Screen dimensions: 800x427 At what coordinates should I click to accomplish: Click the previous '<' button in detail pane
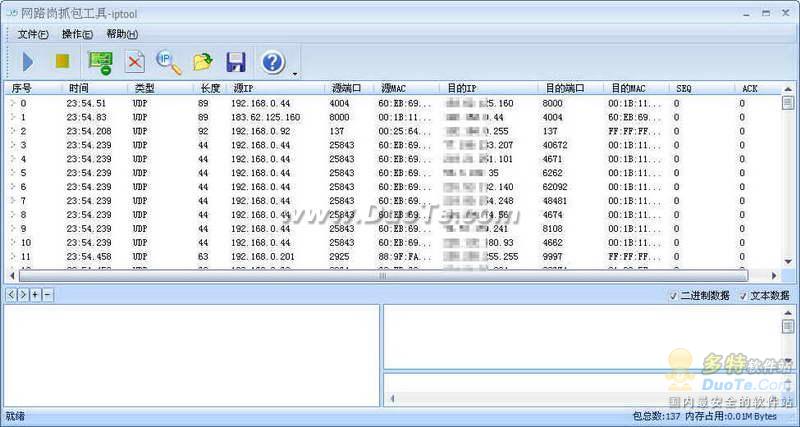(x=11, y=295)
